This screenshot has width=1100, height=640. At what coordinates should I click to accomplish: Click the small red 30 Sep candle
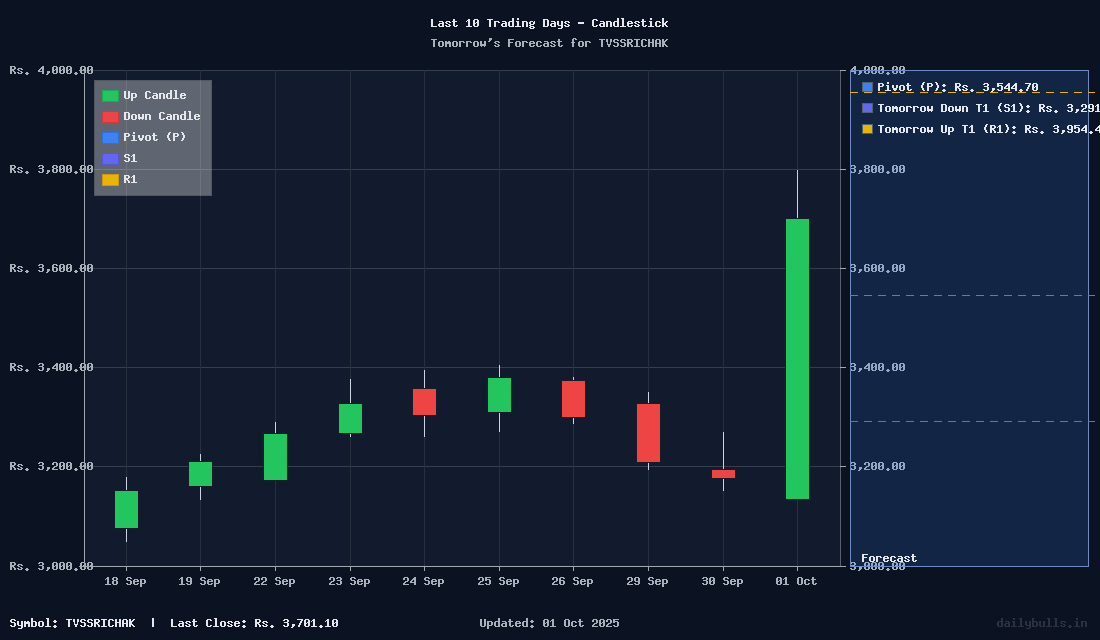723,474
